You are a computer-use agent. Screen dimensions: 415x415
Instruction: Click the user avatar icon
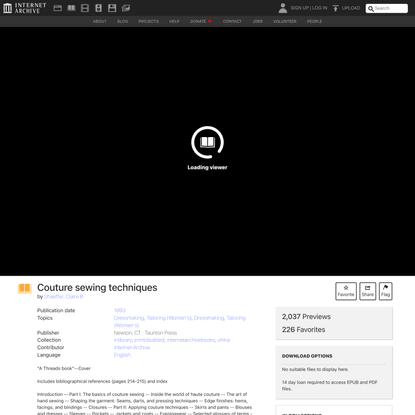click(x=283, y=8)
